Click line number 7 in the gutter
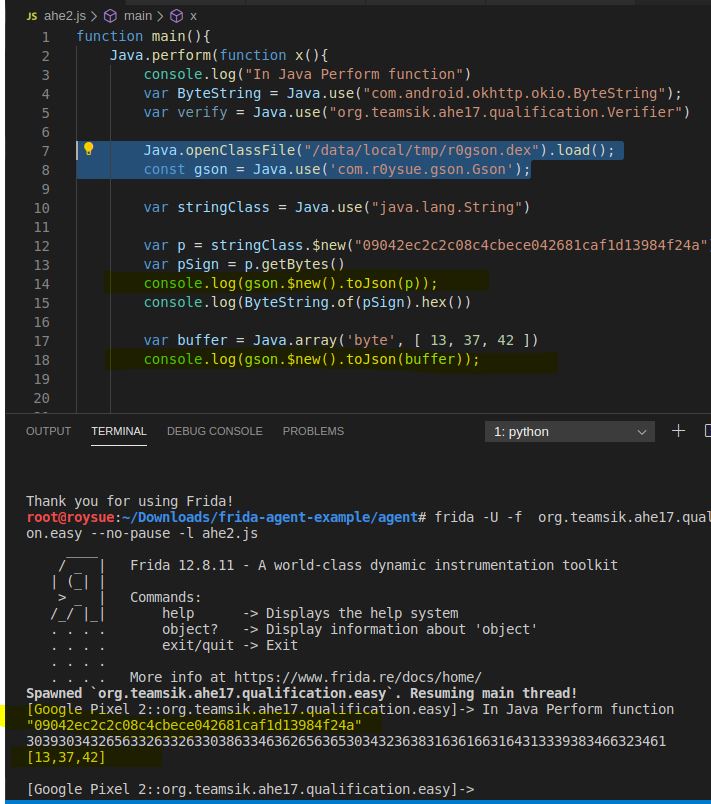711x804 pixels. coord(46,151)
